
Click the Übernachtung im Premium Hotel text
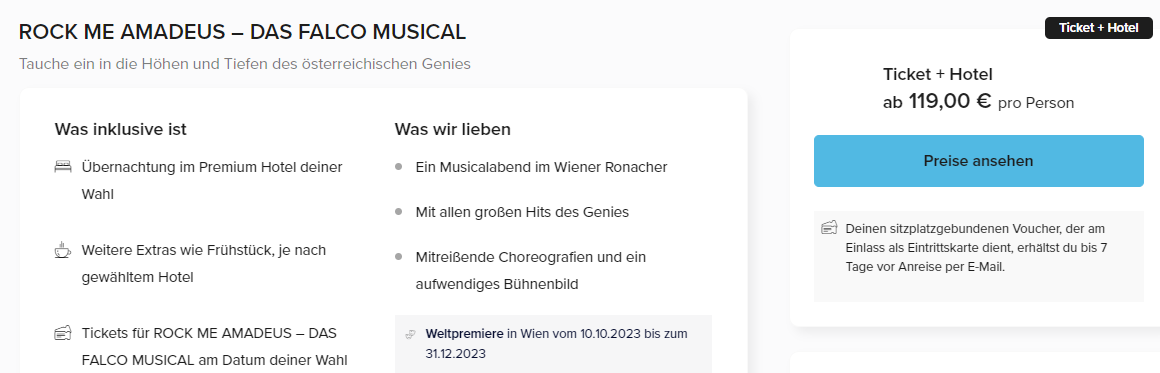[x=212, y=180]
